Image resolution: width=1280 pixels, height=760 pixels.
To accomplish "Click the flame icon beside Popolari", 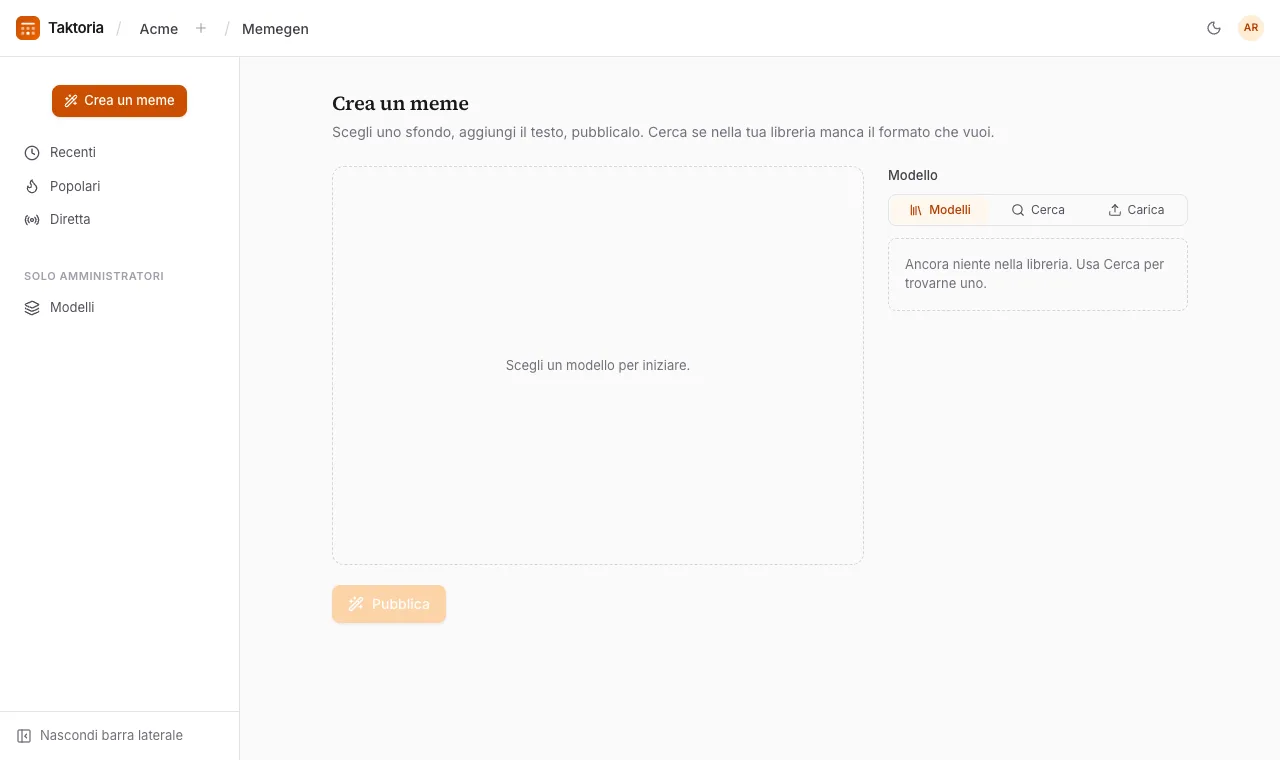I will coord(32,186).
